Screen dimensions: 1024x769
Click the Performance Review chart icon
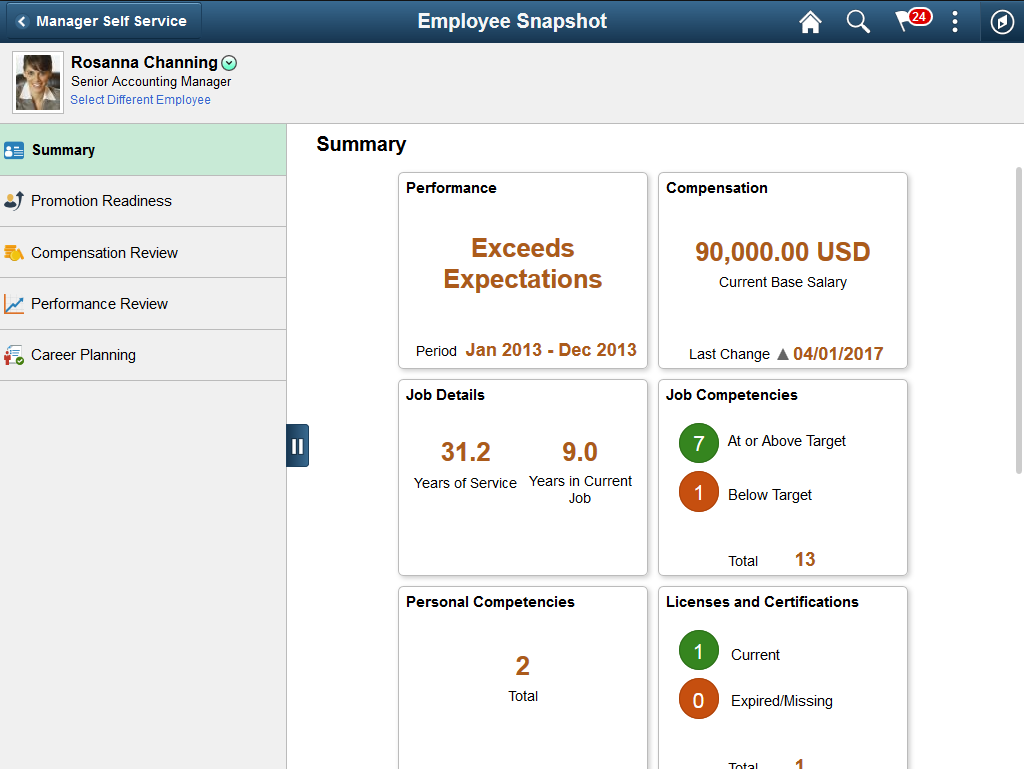point(14,304)
